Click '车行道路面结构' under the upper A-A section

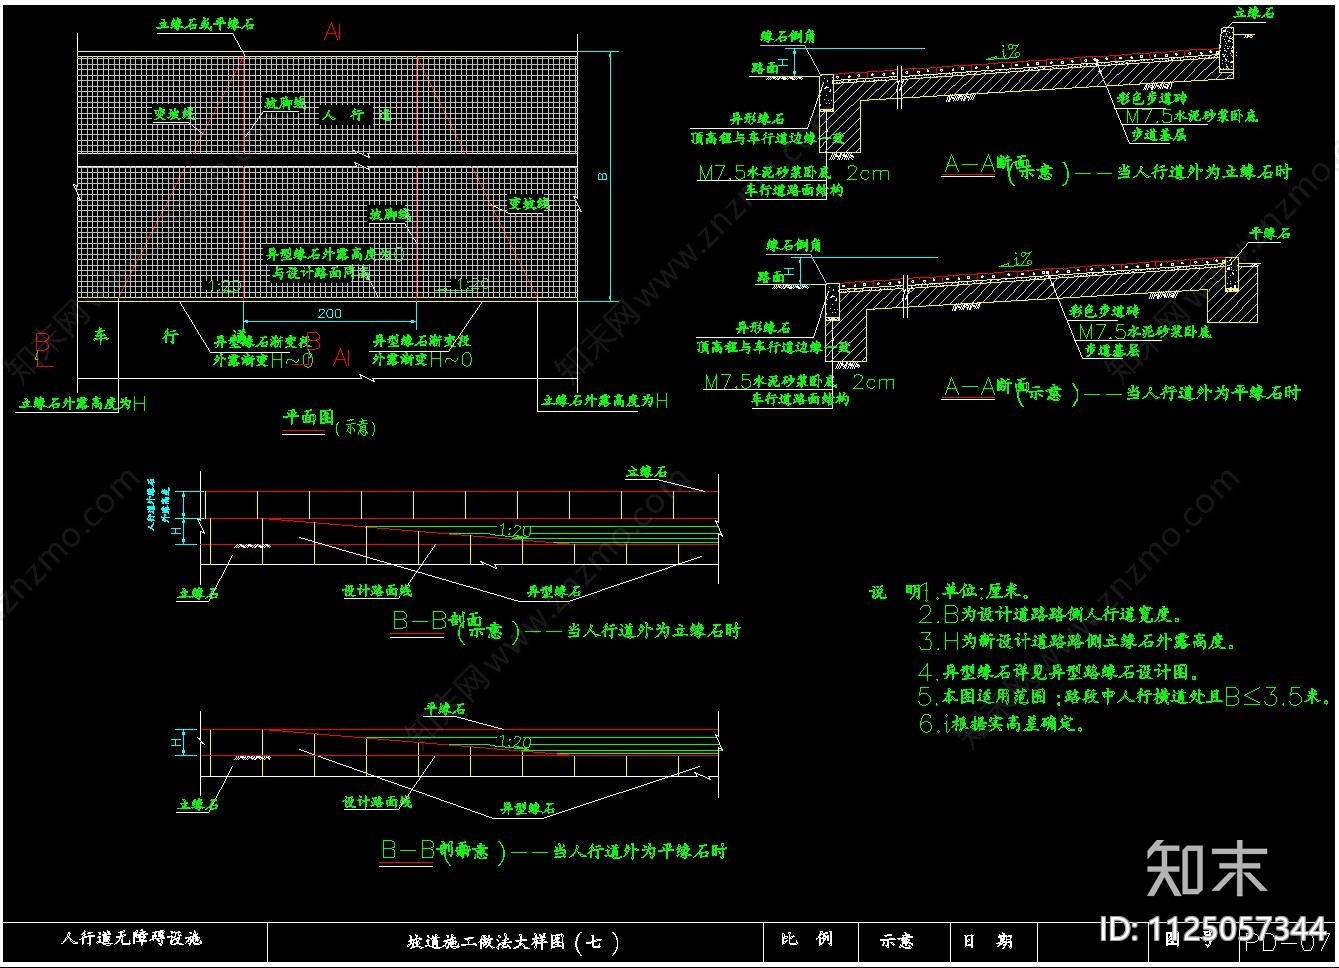click(x=794, y=190)
